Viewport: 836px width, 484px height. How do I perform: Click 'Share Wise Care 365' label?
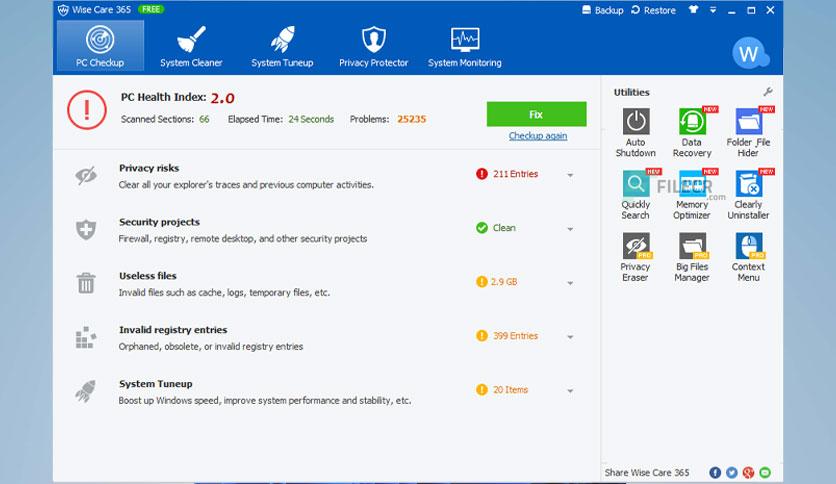647,472
